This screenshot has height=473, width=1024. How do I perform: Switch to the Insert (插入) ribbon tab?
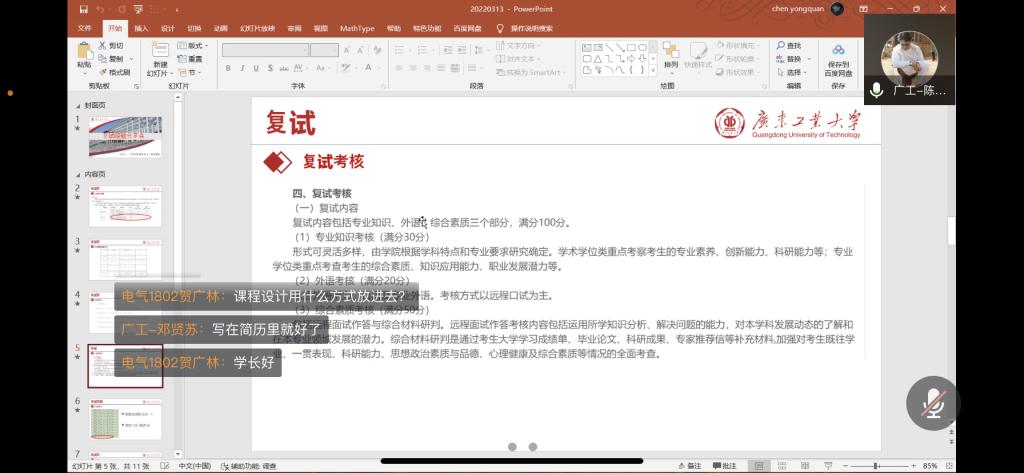(x=142, y=28)
